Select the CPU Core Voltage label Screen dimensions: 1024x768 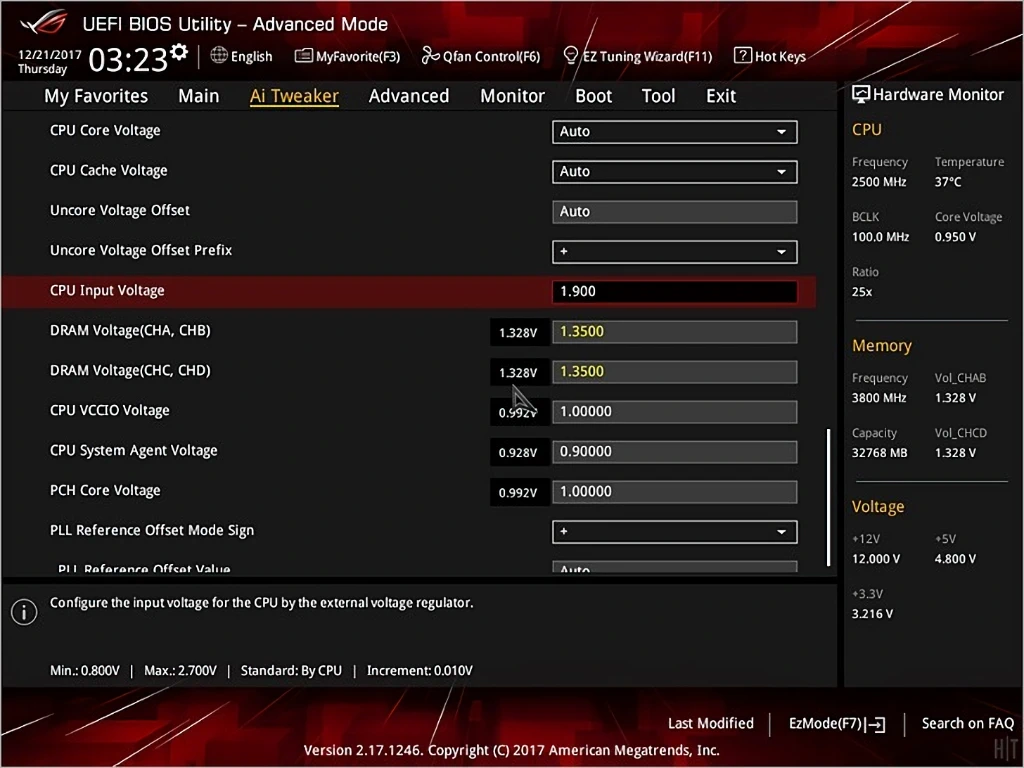coord(105,131)
